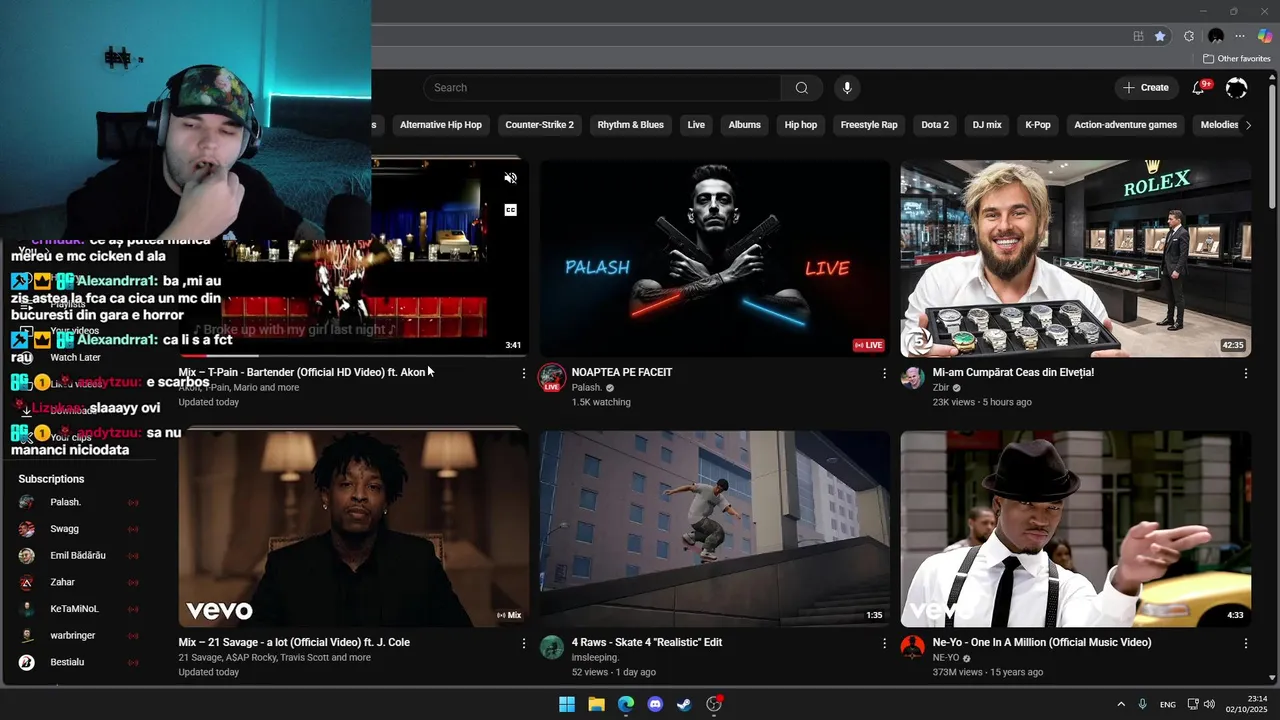
Task: Click the Edge favorites star icon
Action: (1160, 36)
